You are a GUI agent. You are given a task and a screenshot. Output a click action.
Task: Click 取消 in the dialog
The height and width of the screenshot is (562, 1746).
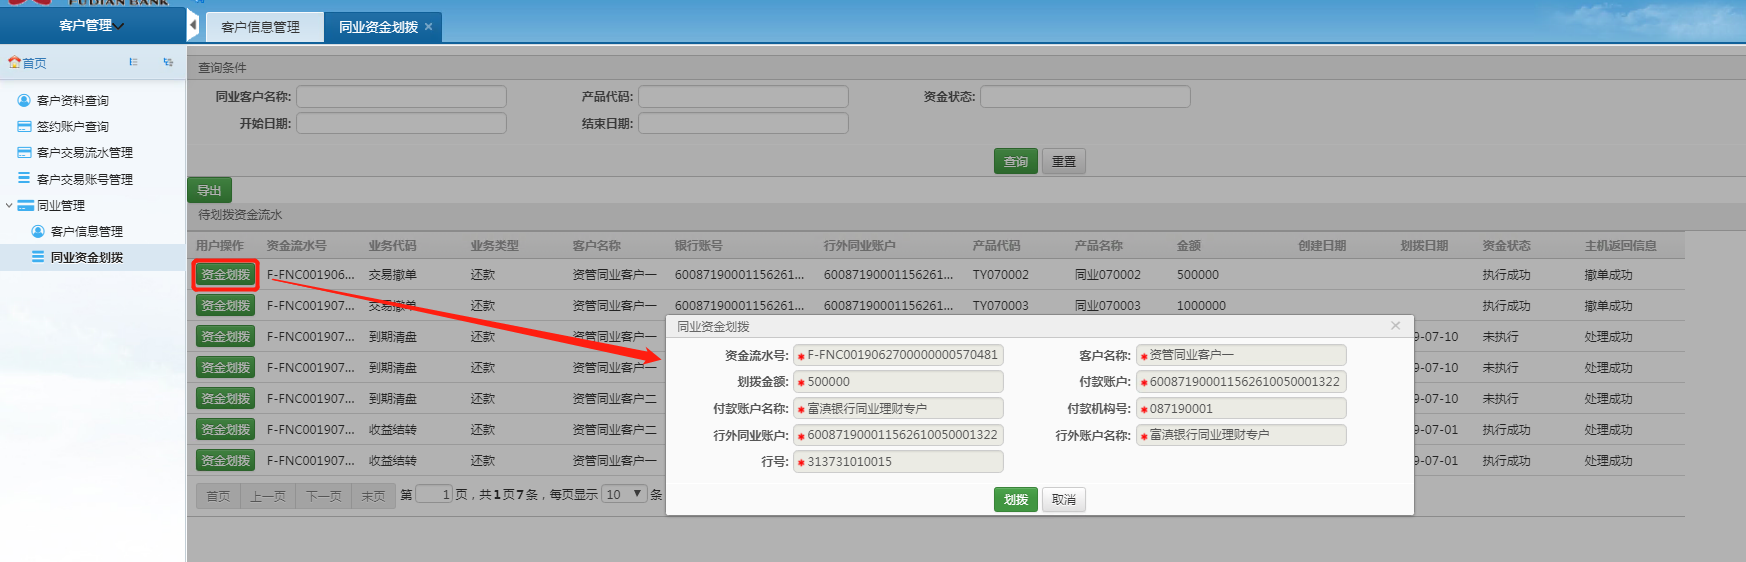pos(1063,499)
